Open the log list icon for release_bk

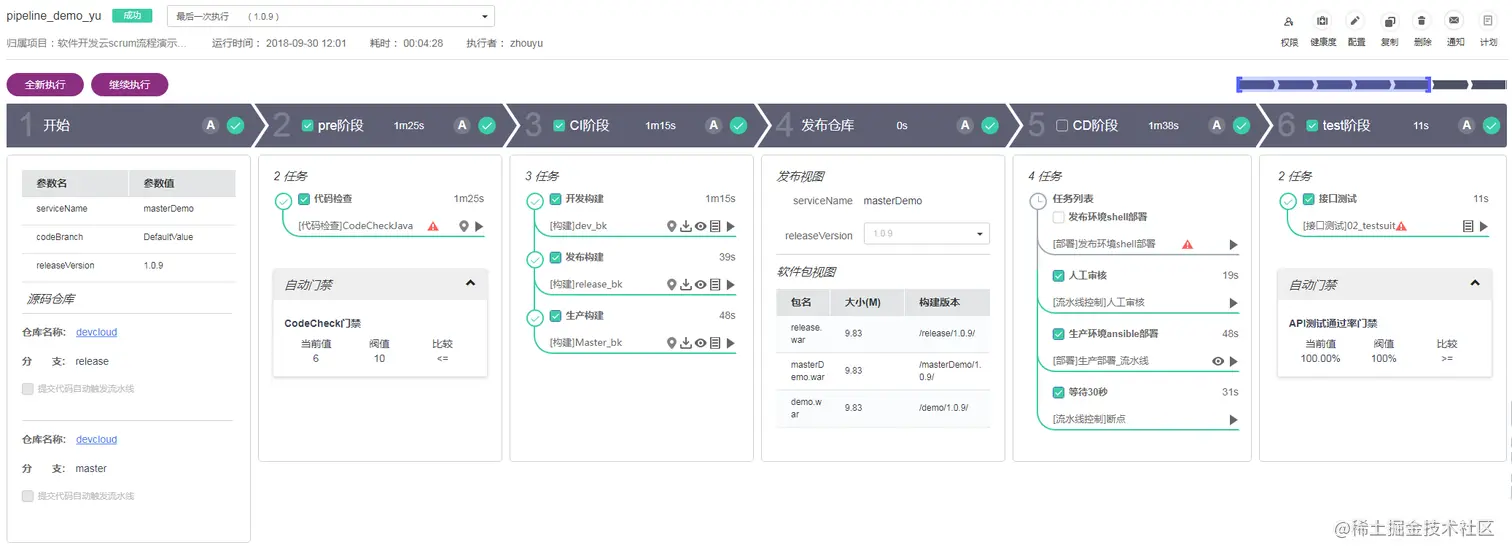point(715,285)
